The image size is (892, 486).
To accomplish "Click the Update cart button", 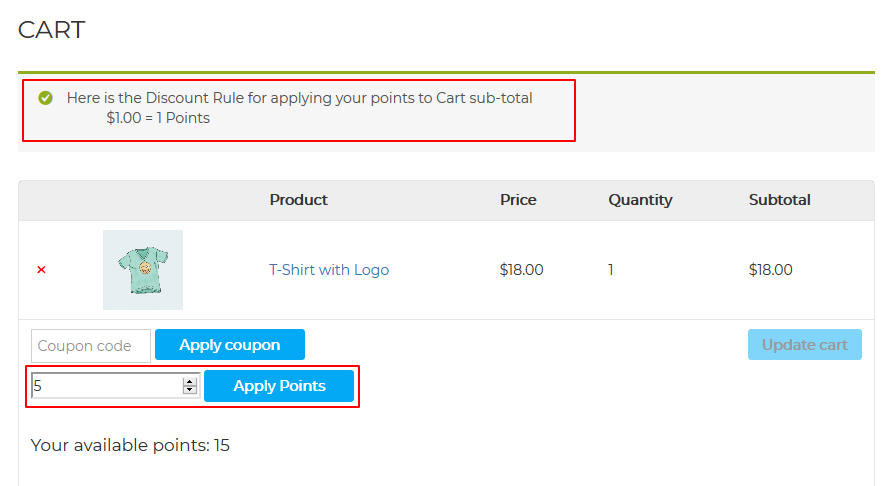I will [804, 345].
